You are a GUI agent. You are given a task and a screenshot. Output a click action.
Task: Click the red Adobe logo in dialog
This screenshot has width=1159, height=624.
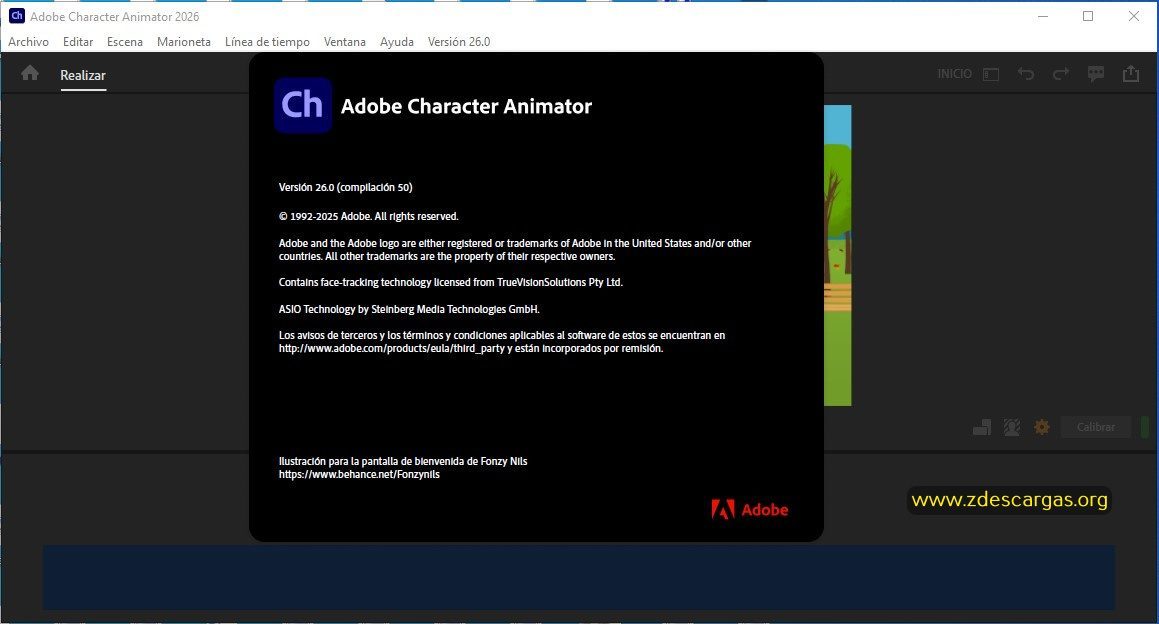750,509
